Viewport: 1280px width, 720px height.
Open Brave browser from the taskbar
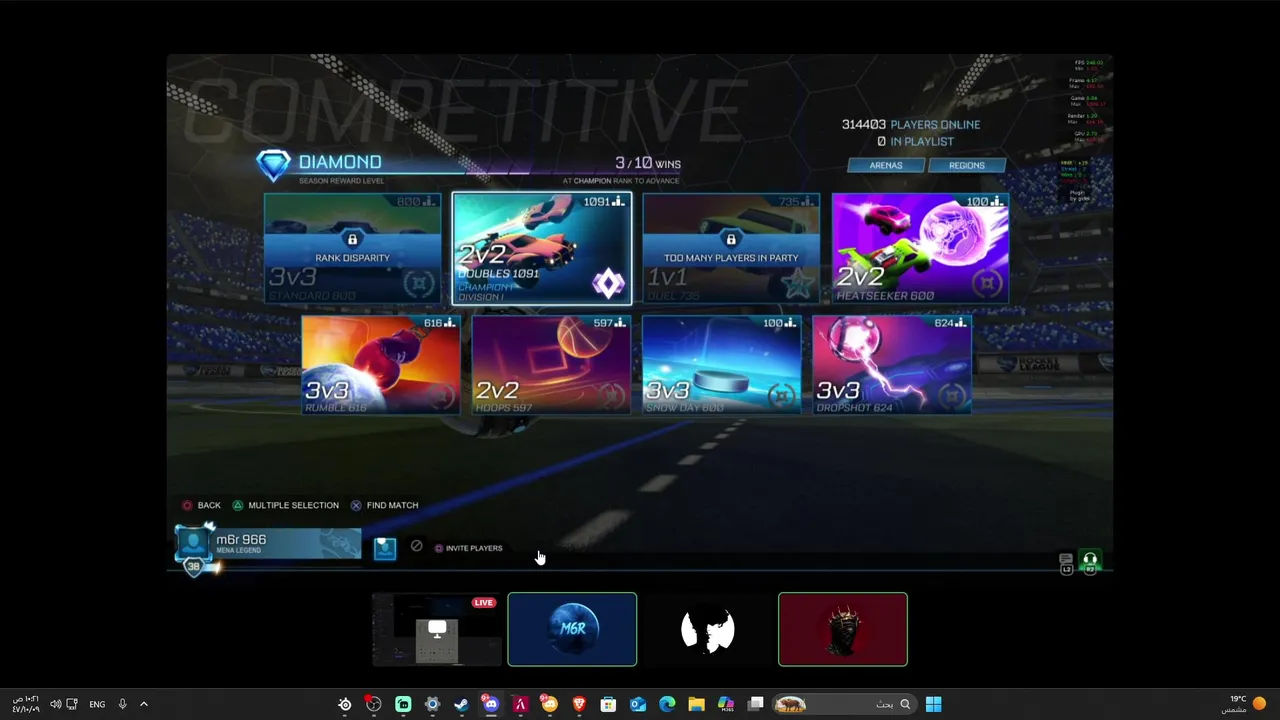point(579,704)
